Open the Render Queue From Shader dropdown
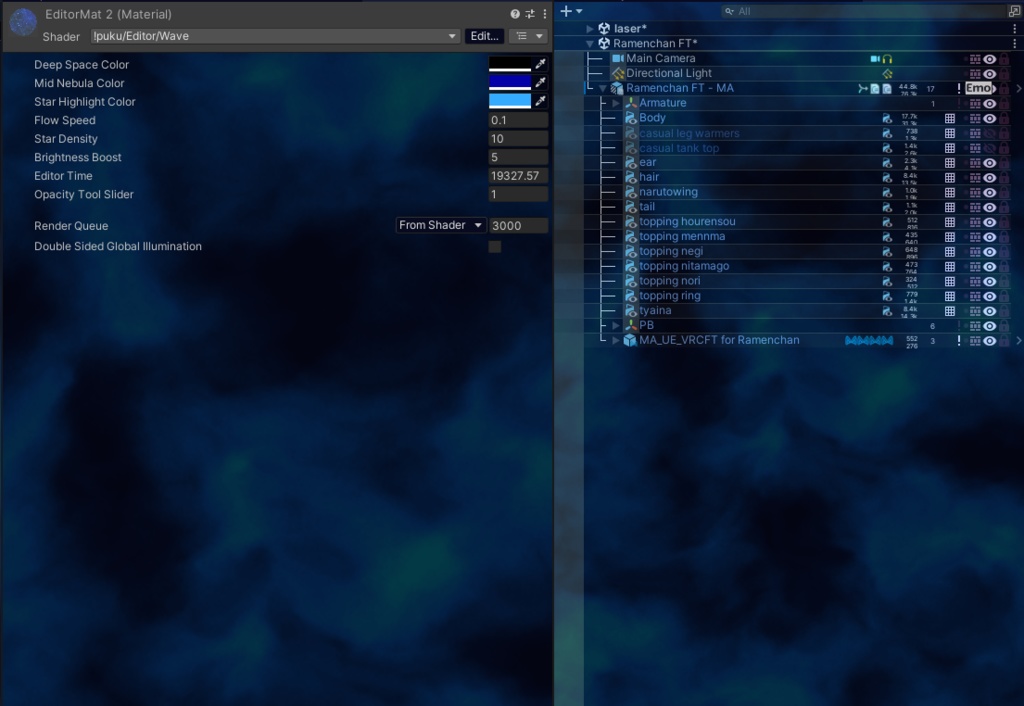The height and width of the screenshot is (706, 1024). point(438,225)
